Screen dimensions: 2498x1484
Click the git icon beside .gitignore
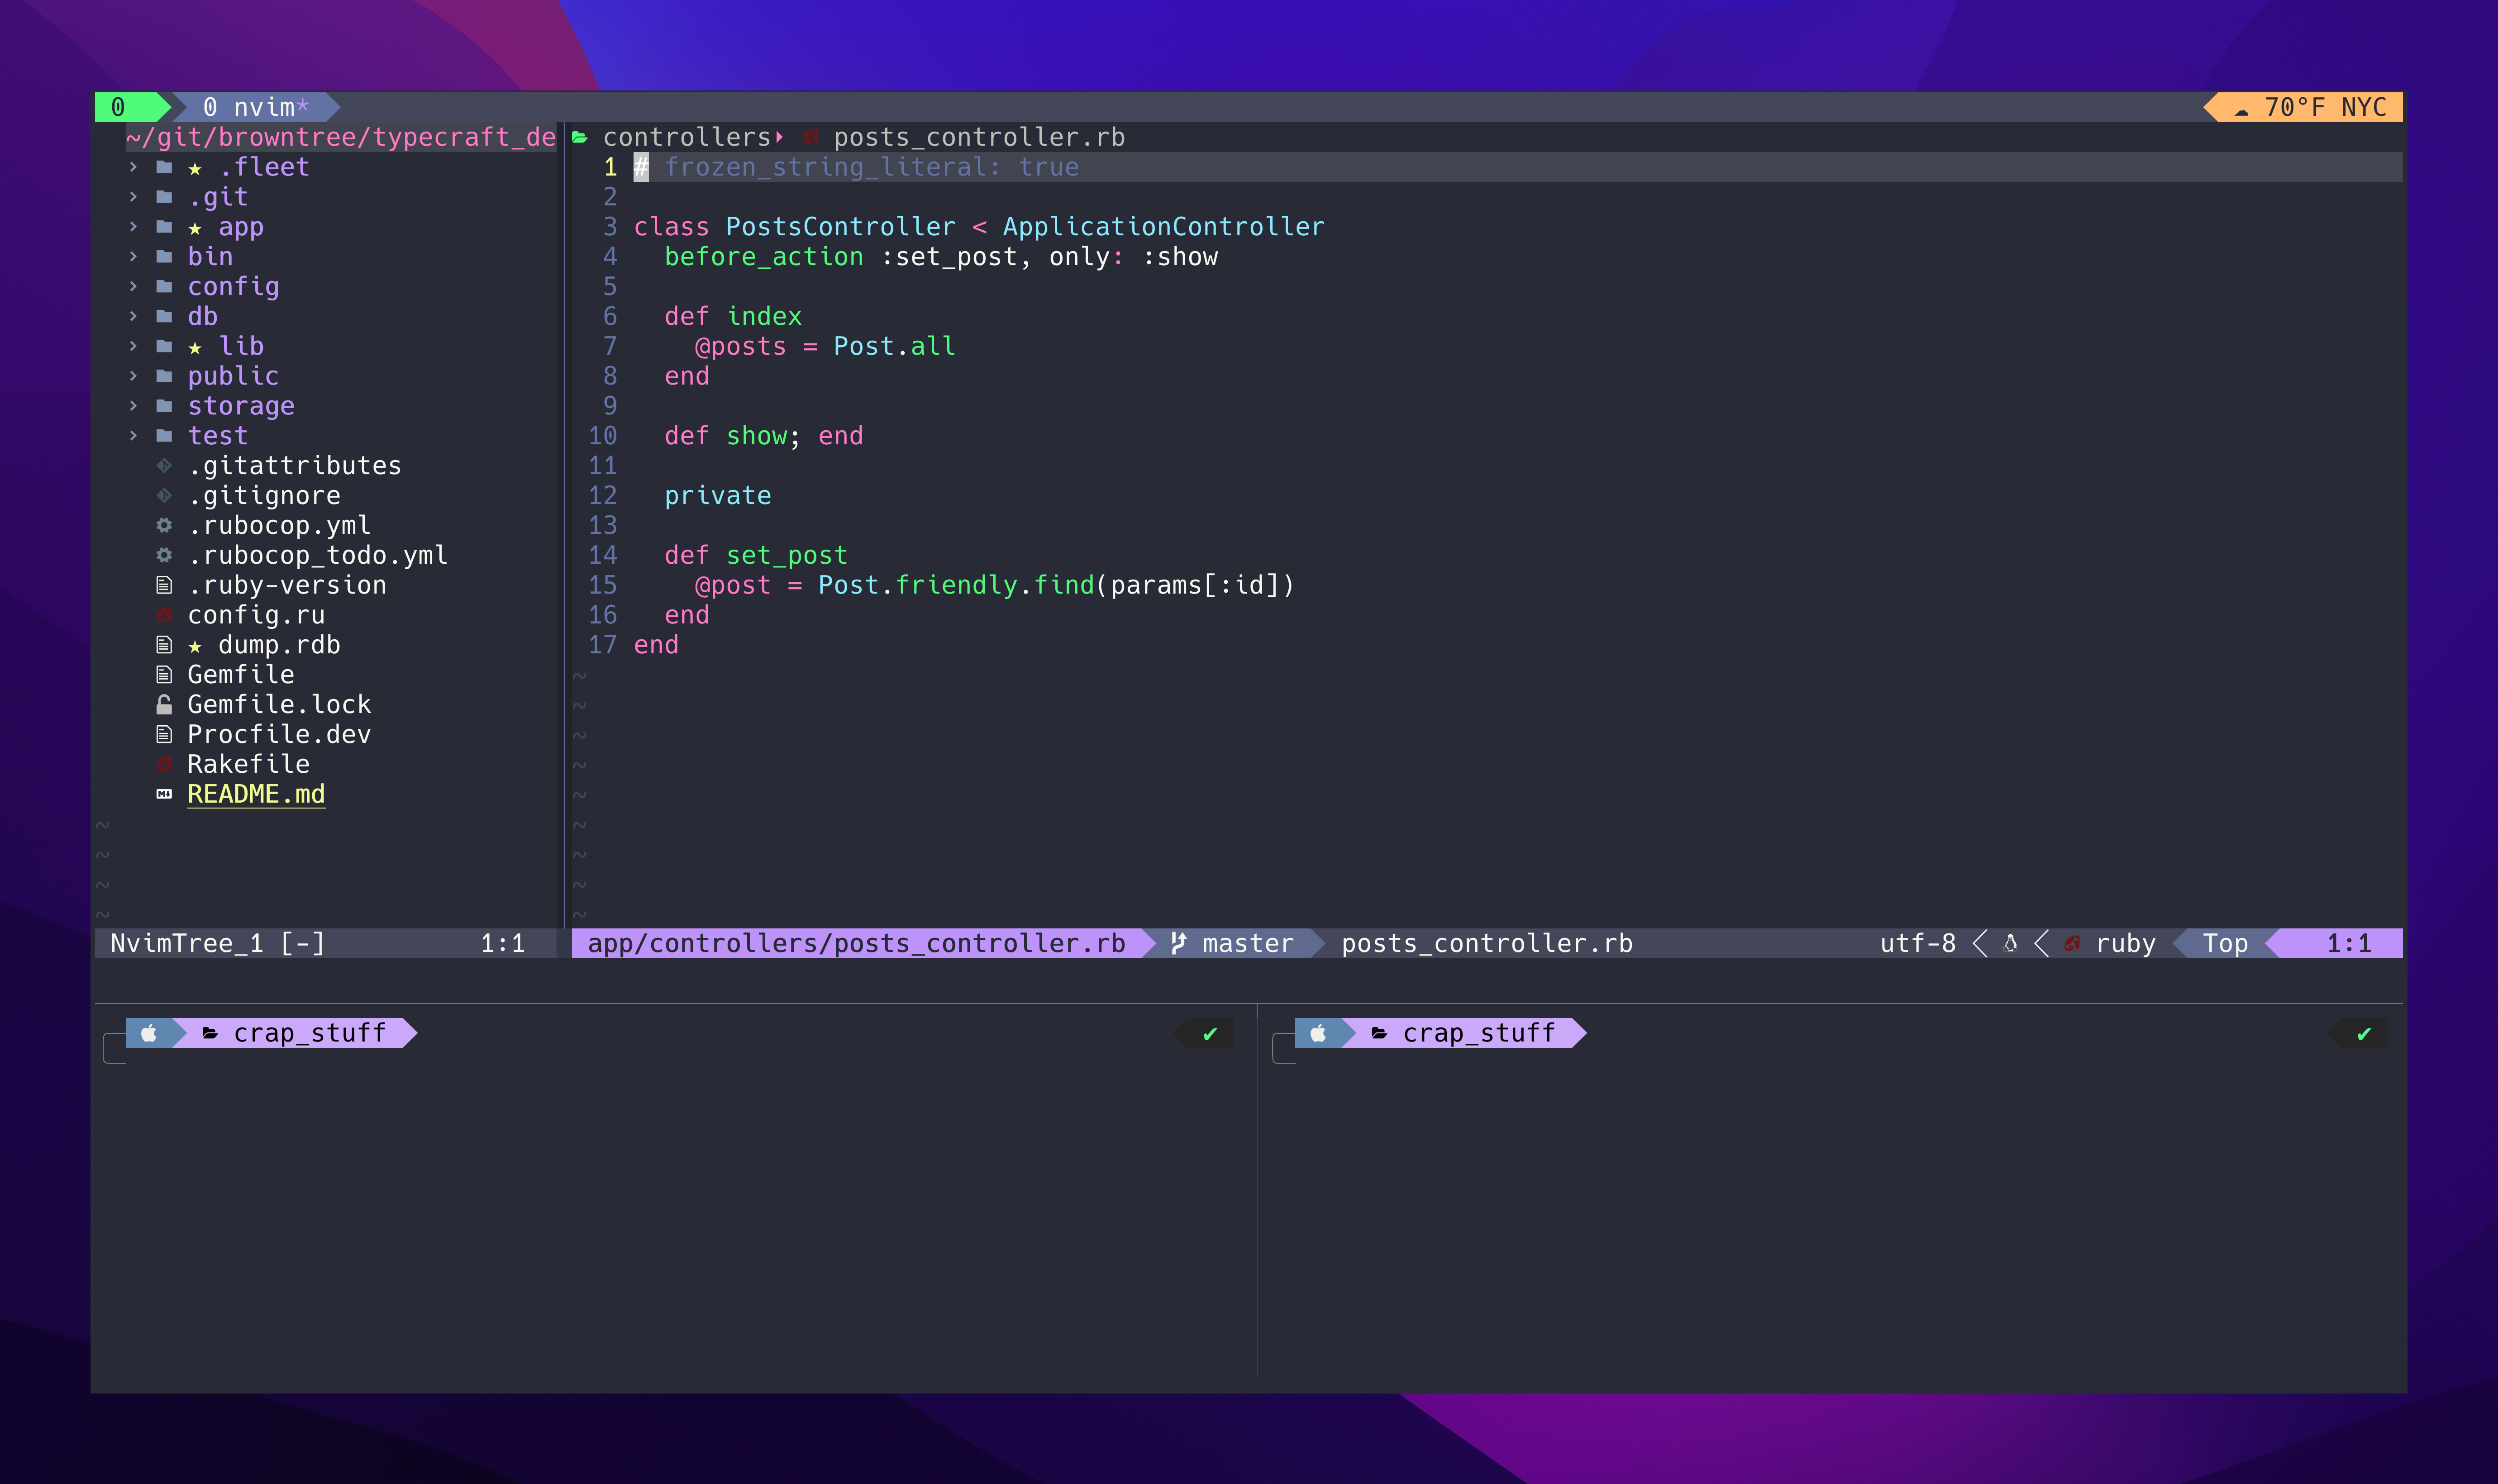pyautogui.click(x=164, y=496)
